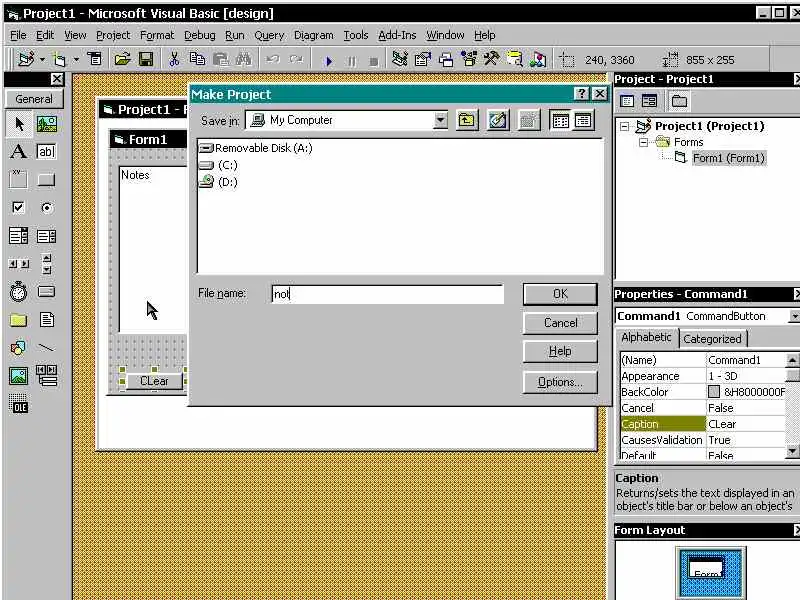Screen dimensions: 800x600
Task: Select the OLE control tool
Action: tap(19, 404)
